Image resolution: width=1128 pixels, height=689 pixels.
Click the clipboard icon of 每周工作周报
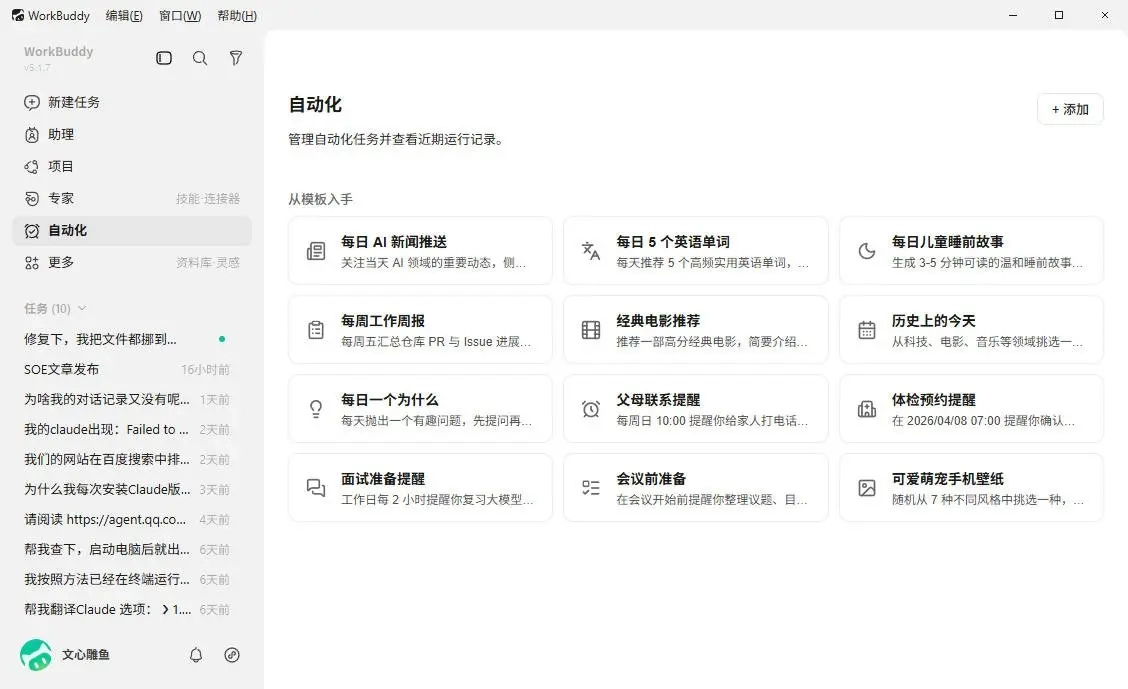316,329
